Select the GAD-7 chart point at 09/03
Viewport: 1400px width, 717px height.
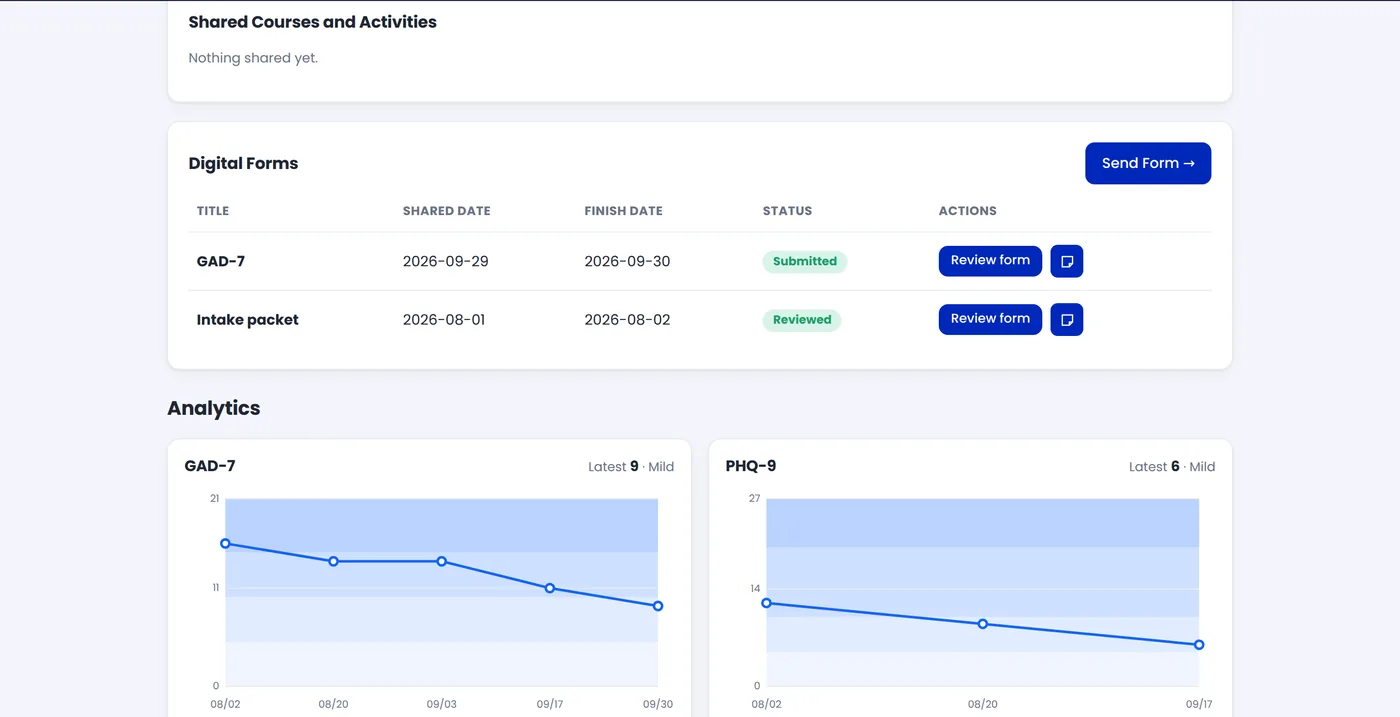click(x=441, y=562)
